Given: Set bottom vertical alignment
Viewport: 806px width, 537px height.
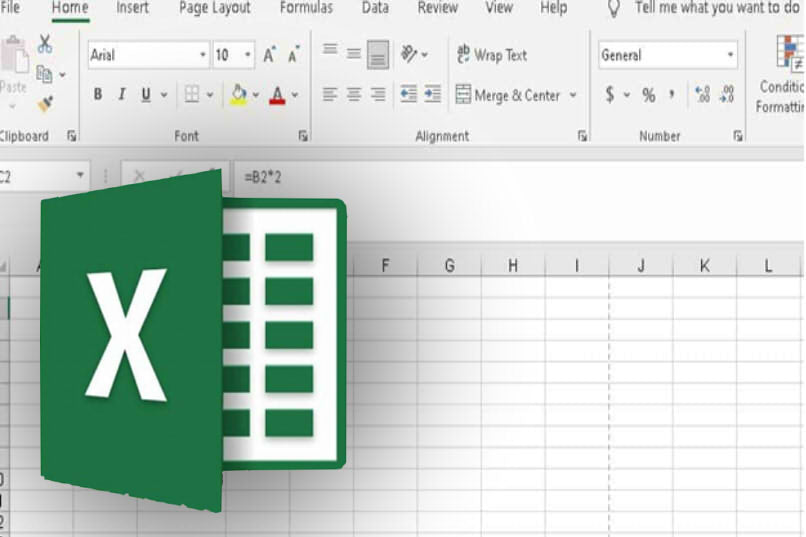Looking at the screenshot, I should (378, 54).
